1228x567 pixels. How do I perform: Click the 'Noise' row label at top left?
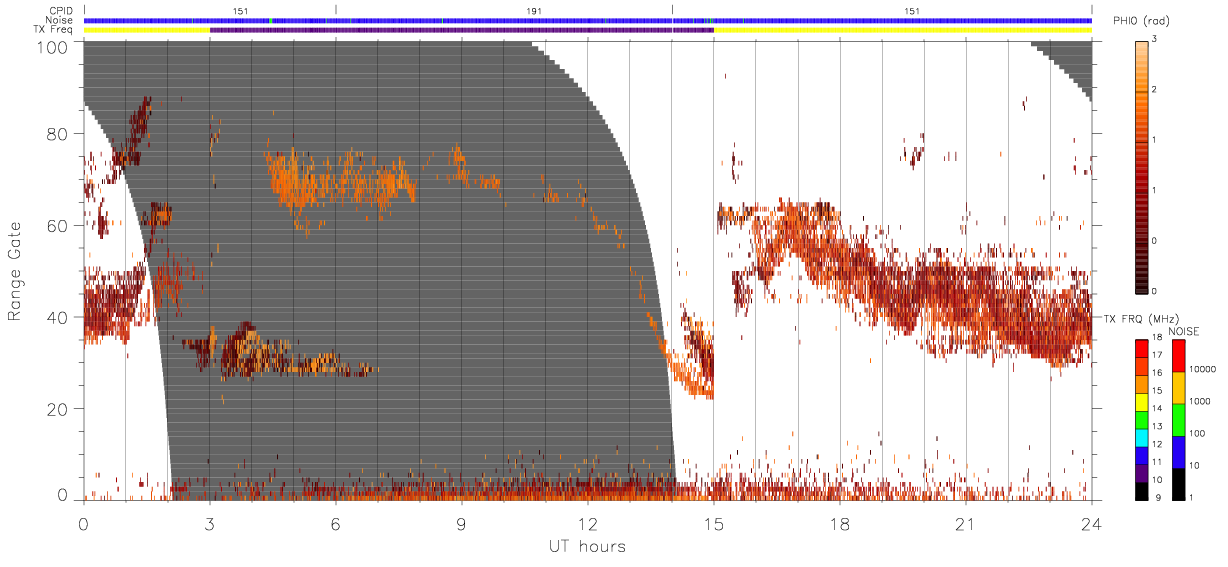(x=61, y=20)
